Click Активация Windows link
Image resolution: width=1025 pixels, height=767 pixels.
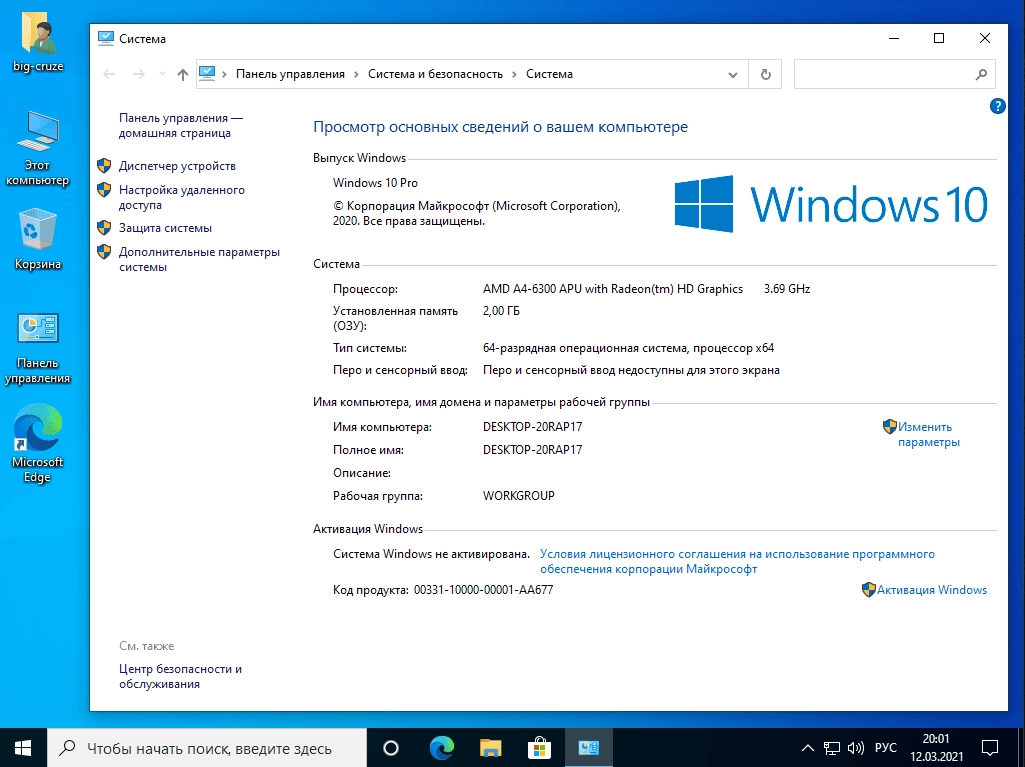pyautogui.click(x=932, y=590)
